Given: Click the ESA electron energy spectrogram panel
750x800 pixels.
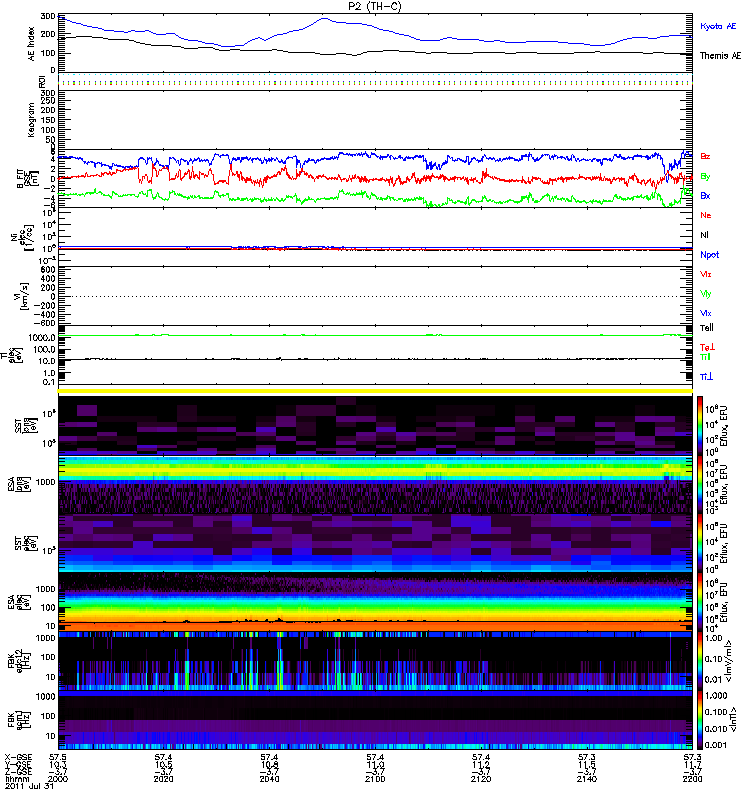Looking at the screenshot, I should tap(375, 603).
